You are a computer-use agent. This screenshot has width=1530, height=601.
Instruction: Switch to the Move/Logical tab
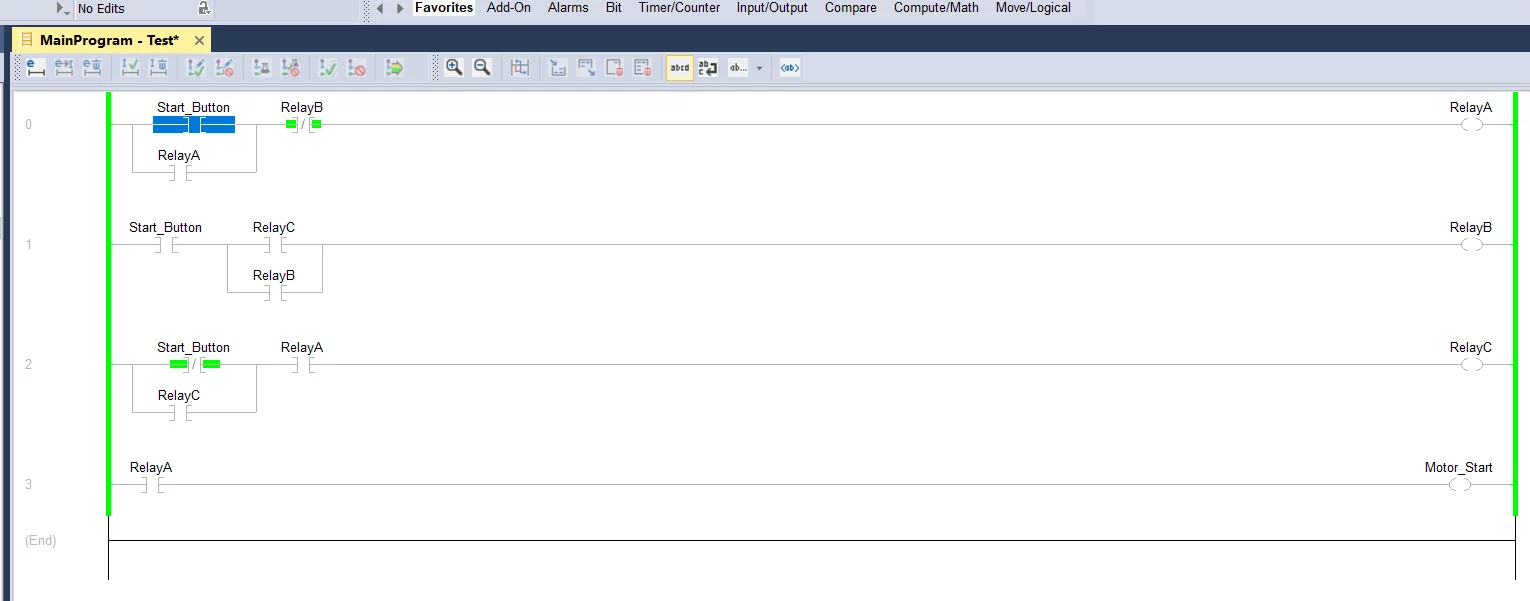point(1033,8)
